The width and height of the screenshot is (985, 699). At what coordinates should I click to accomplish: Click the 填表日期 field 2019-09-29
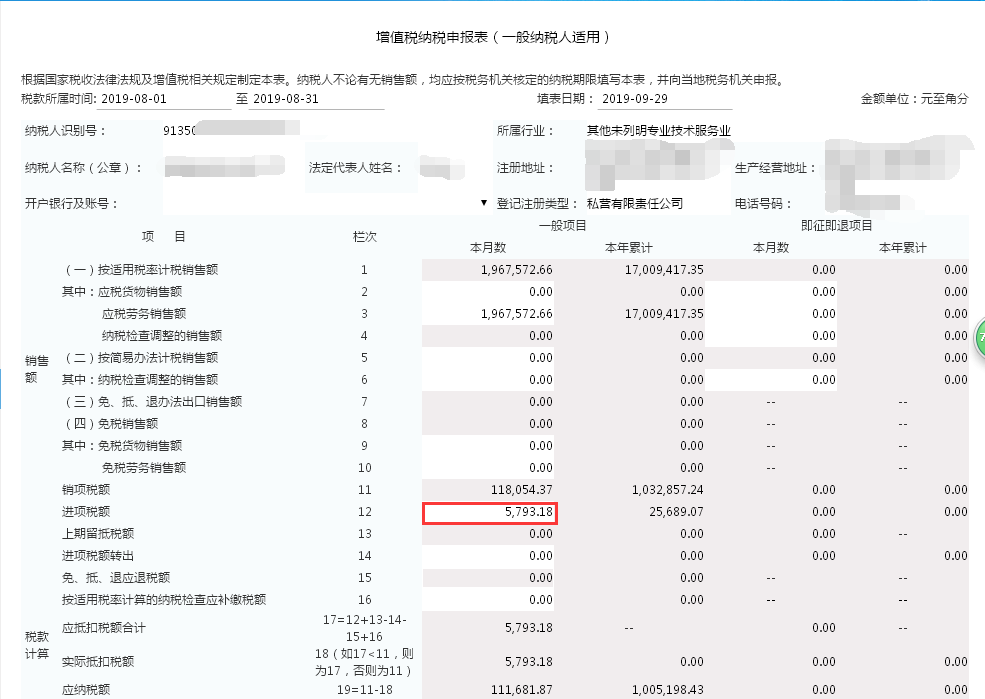point(665,99)
